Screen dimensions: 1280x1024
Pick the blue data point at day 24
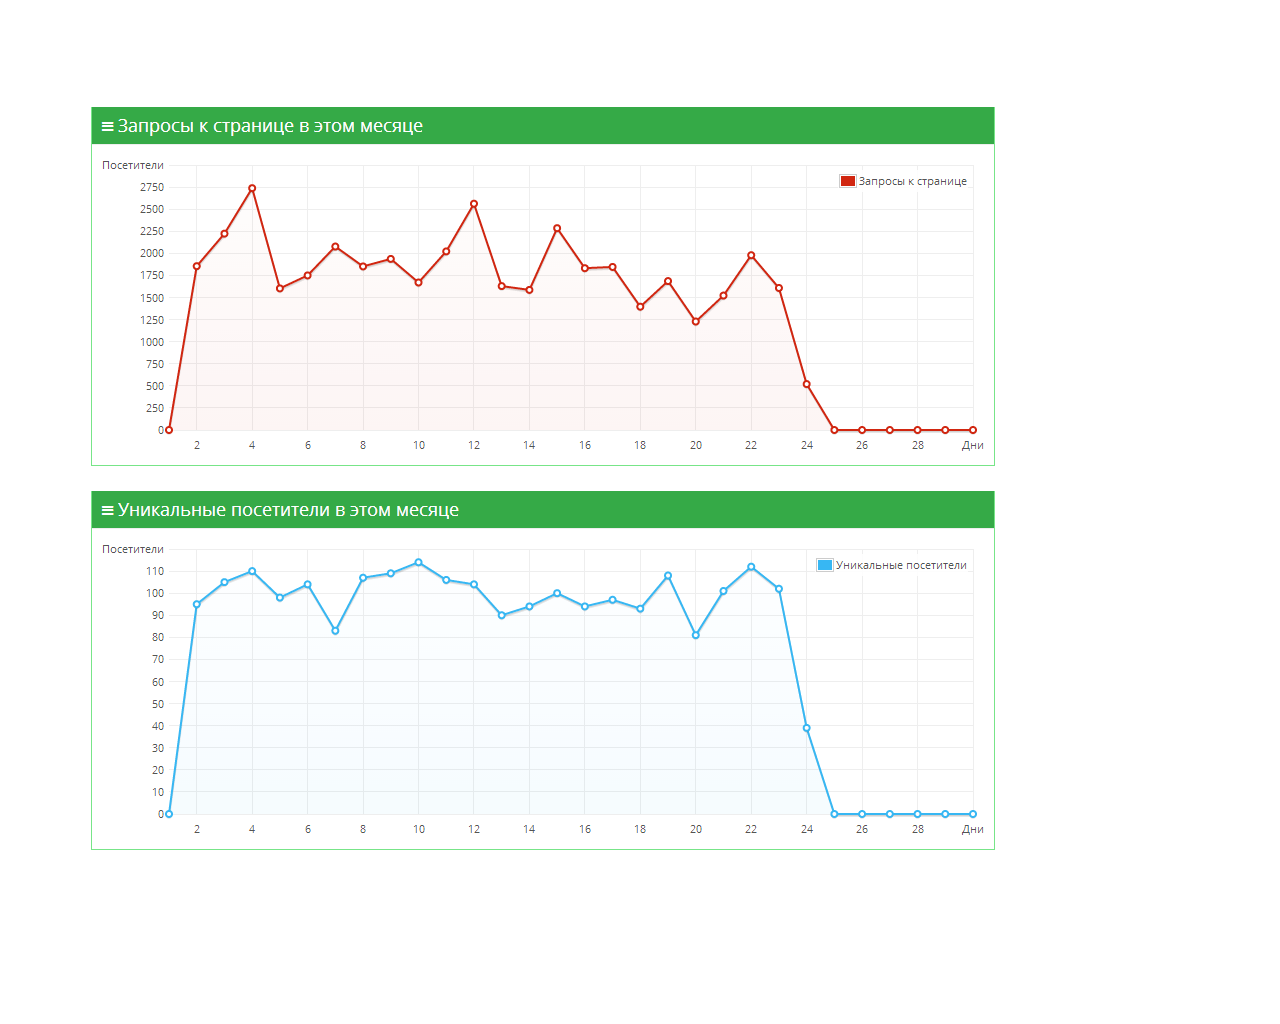point(807,728)
